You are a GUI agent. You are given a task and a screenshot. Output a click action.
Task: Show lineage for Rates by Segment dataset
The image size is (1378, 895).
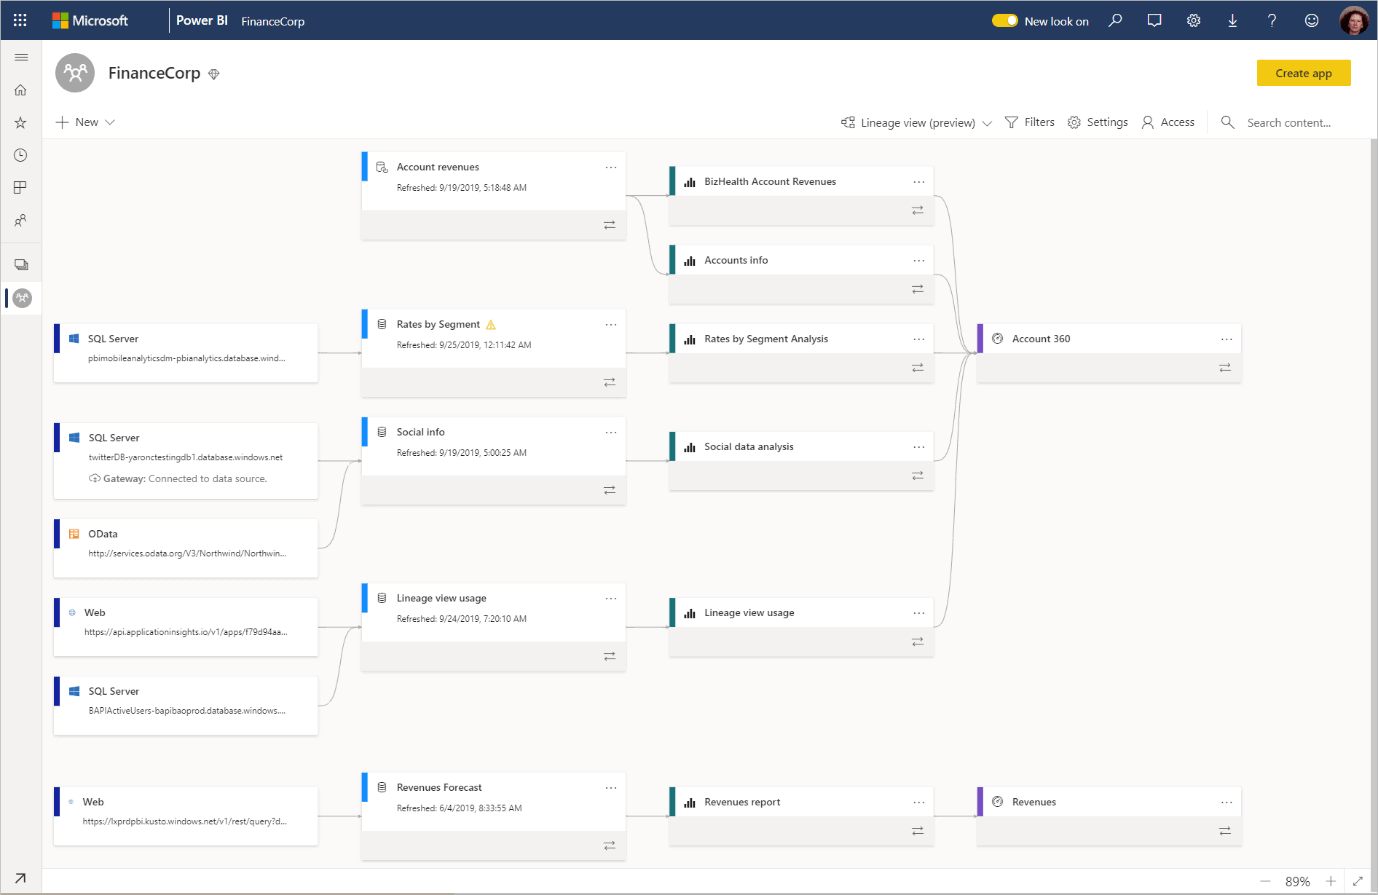[609, 383]
